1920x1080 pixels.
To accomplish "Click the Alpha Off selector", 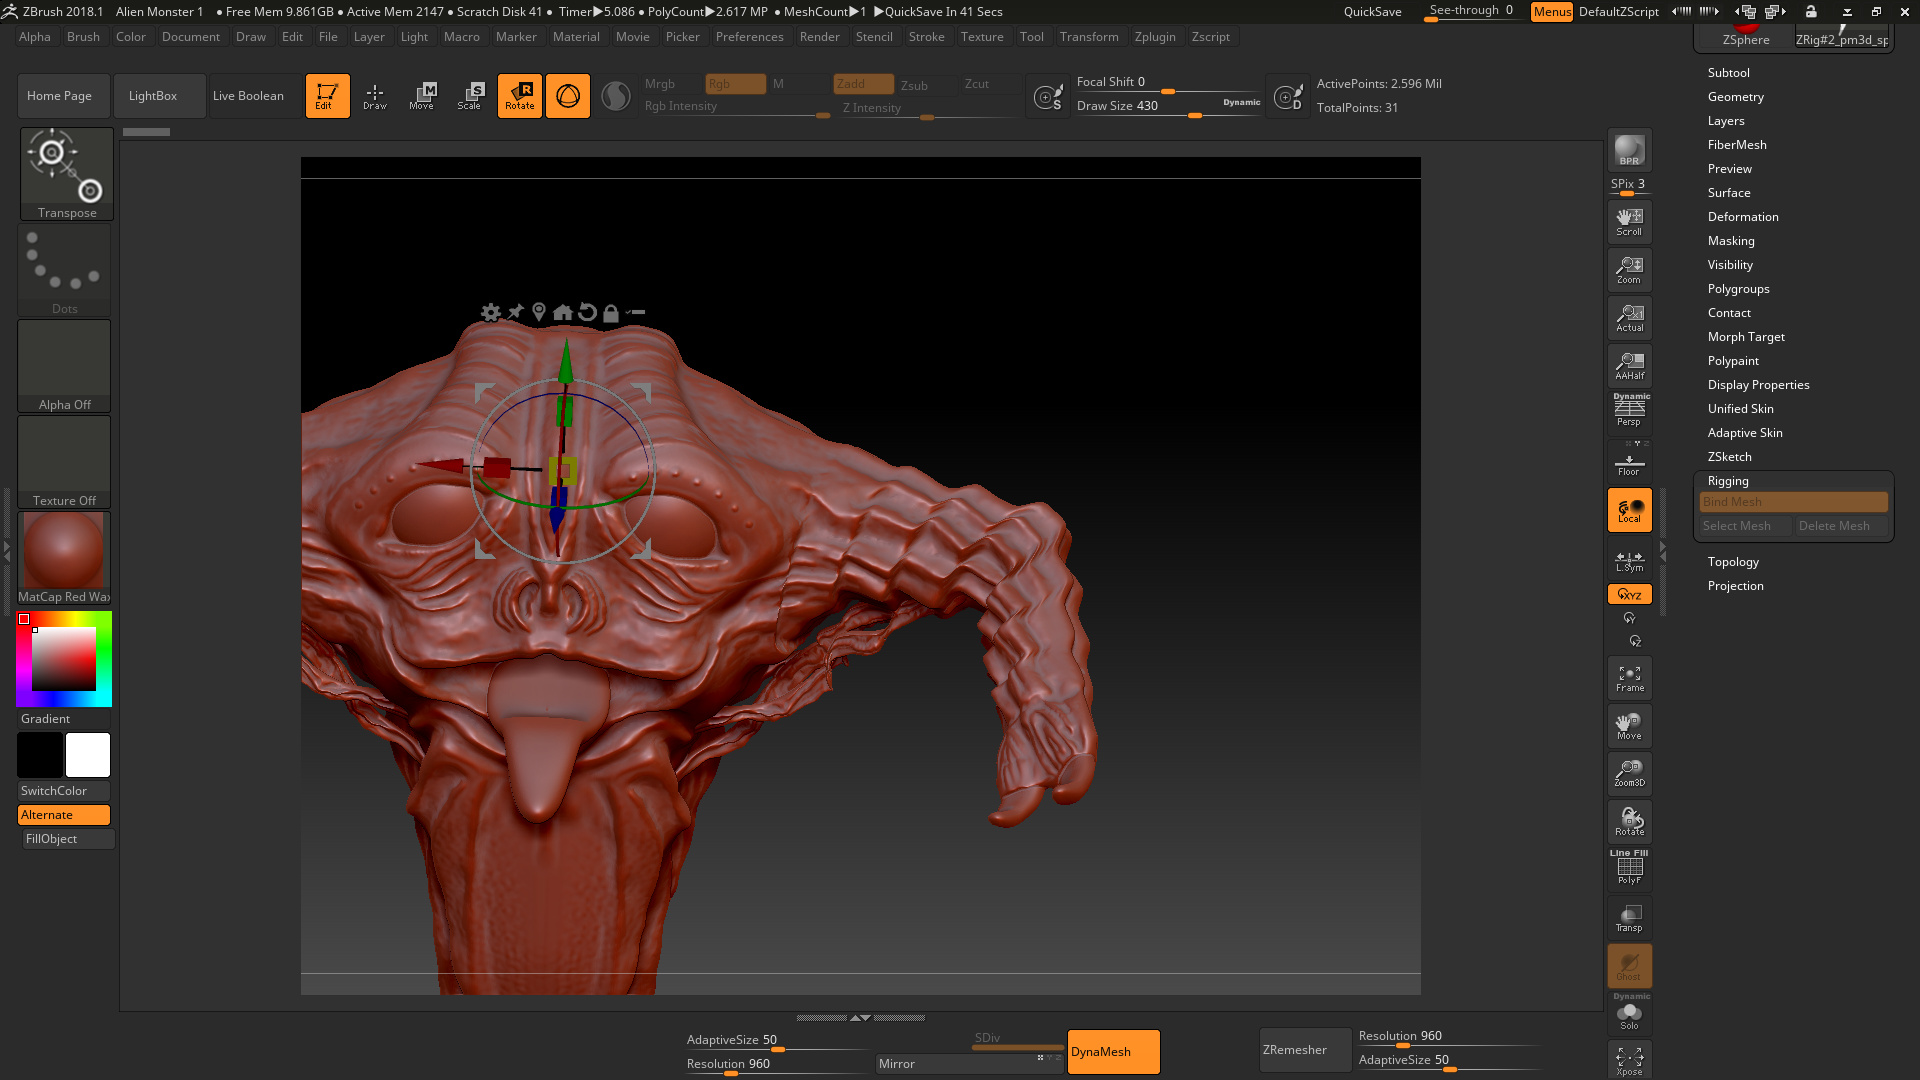I will tap(64, 366).
